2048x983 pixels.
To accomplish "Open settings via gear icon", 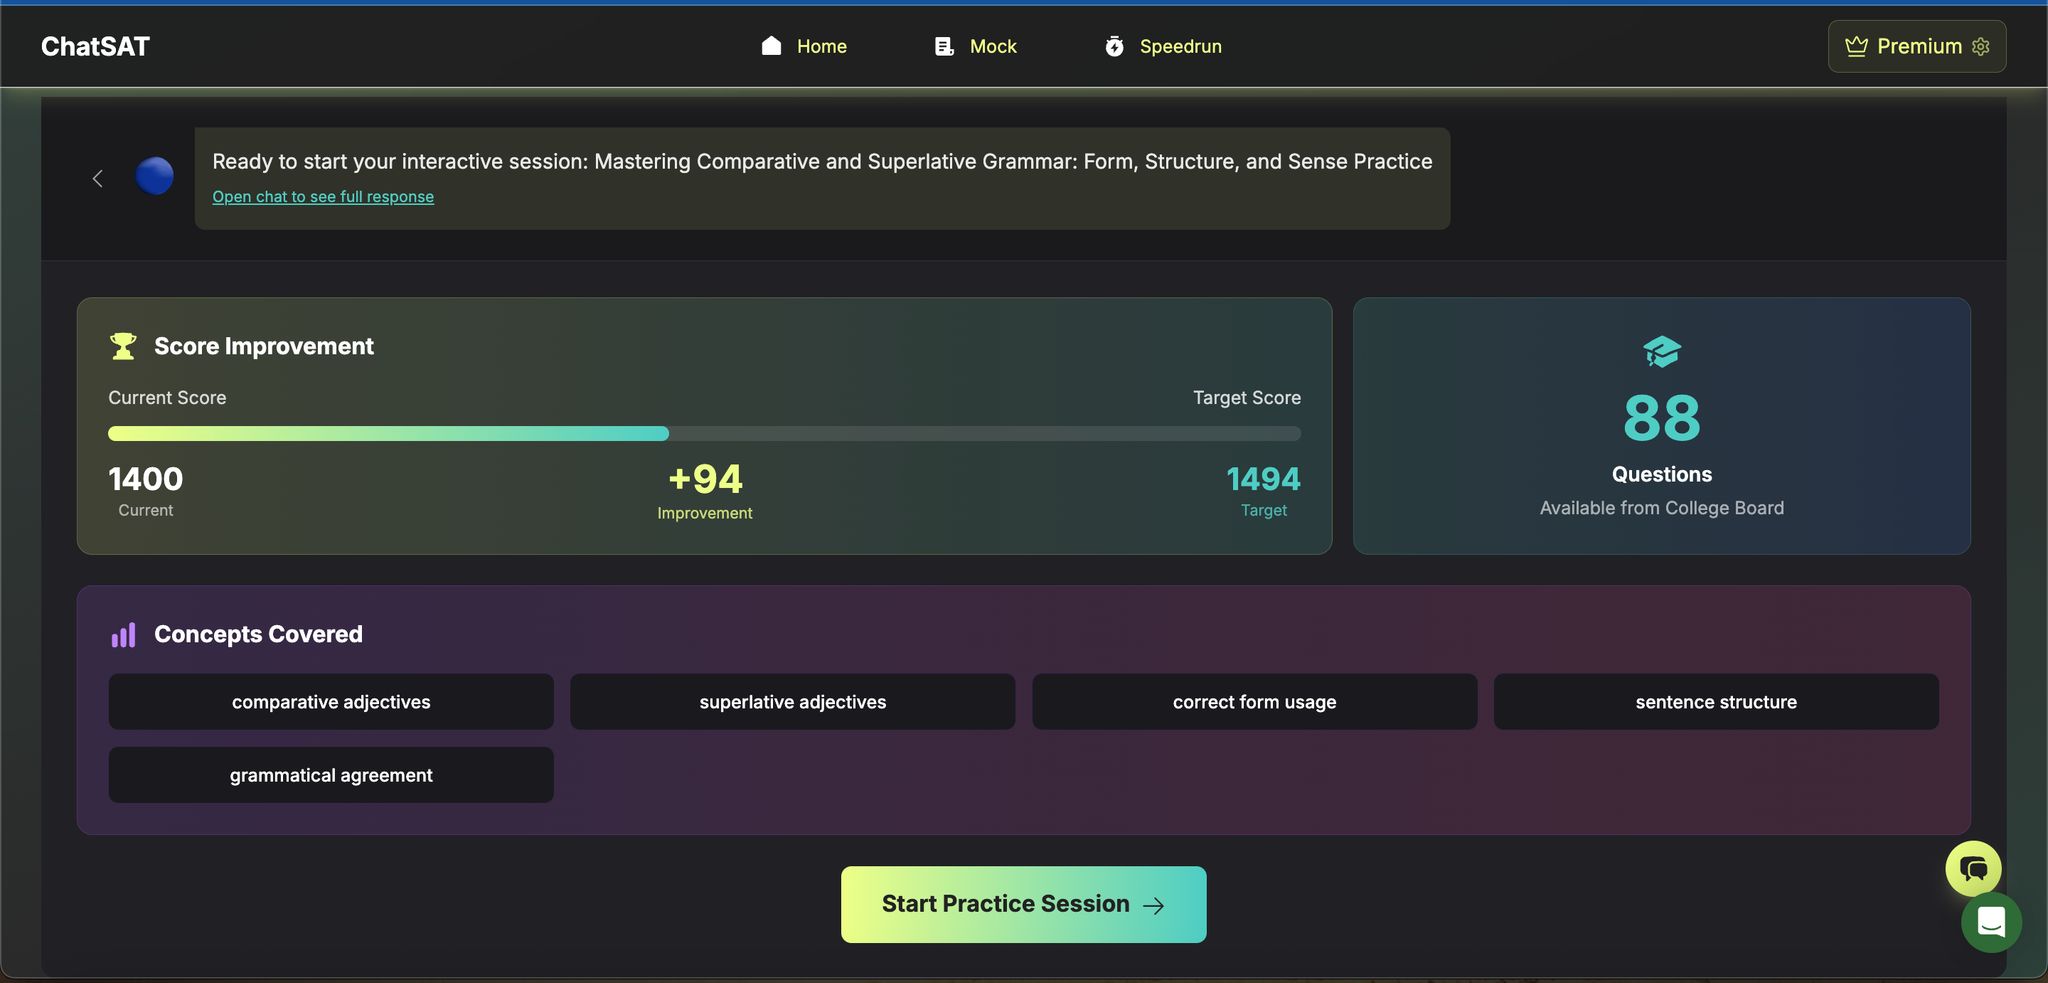I will tap(1981, 46).
